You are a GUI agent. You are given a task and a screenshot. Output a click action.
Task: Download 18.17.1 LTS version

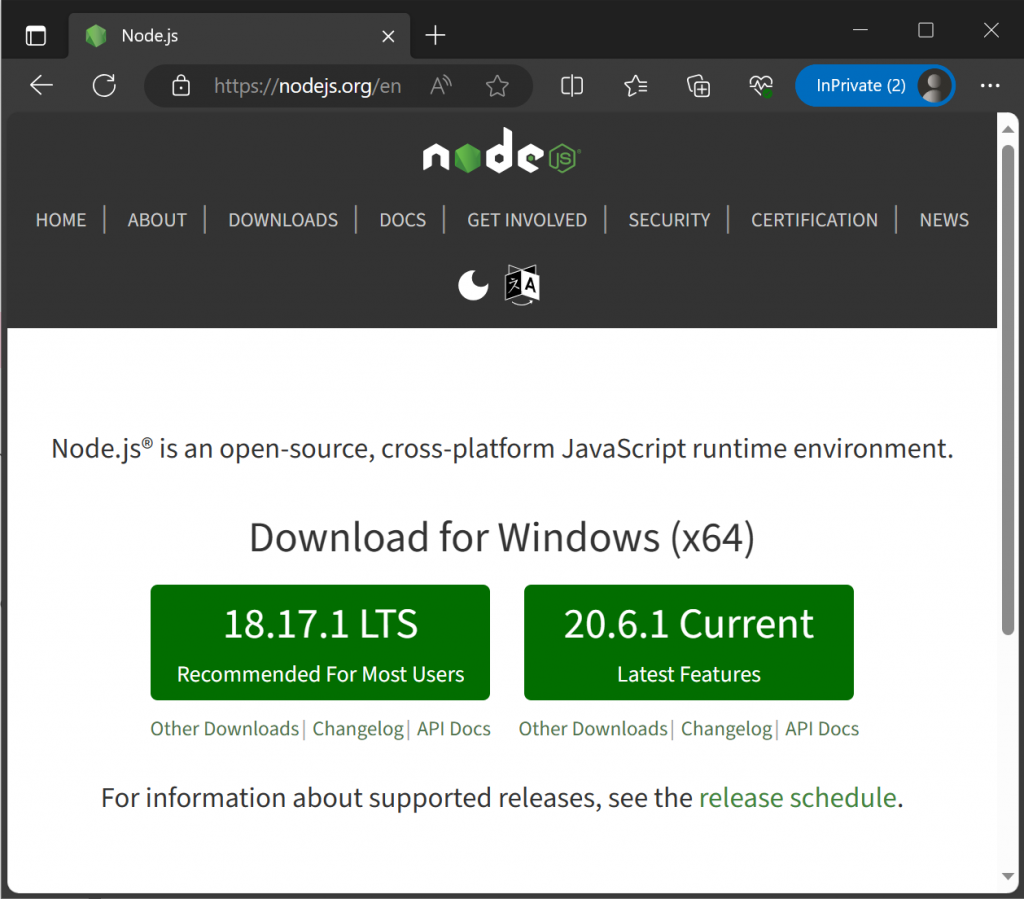coord(320,642)
